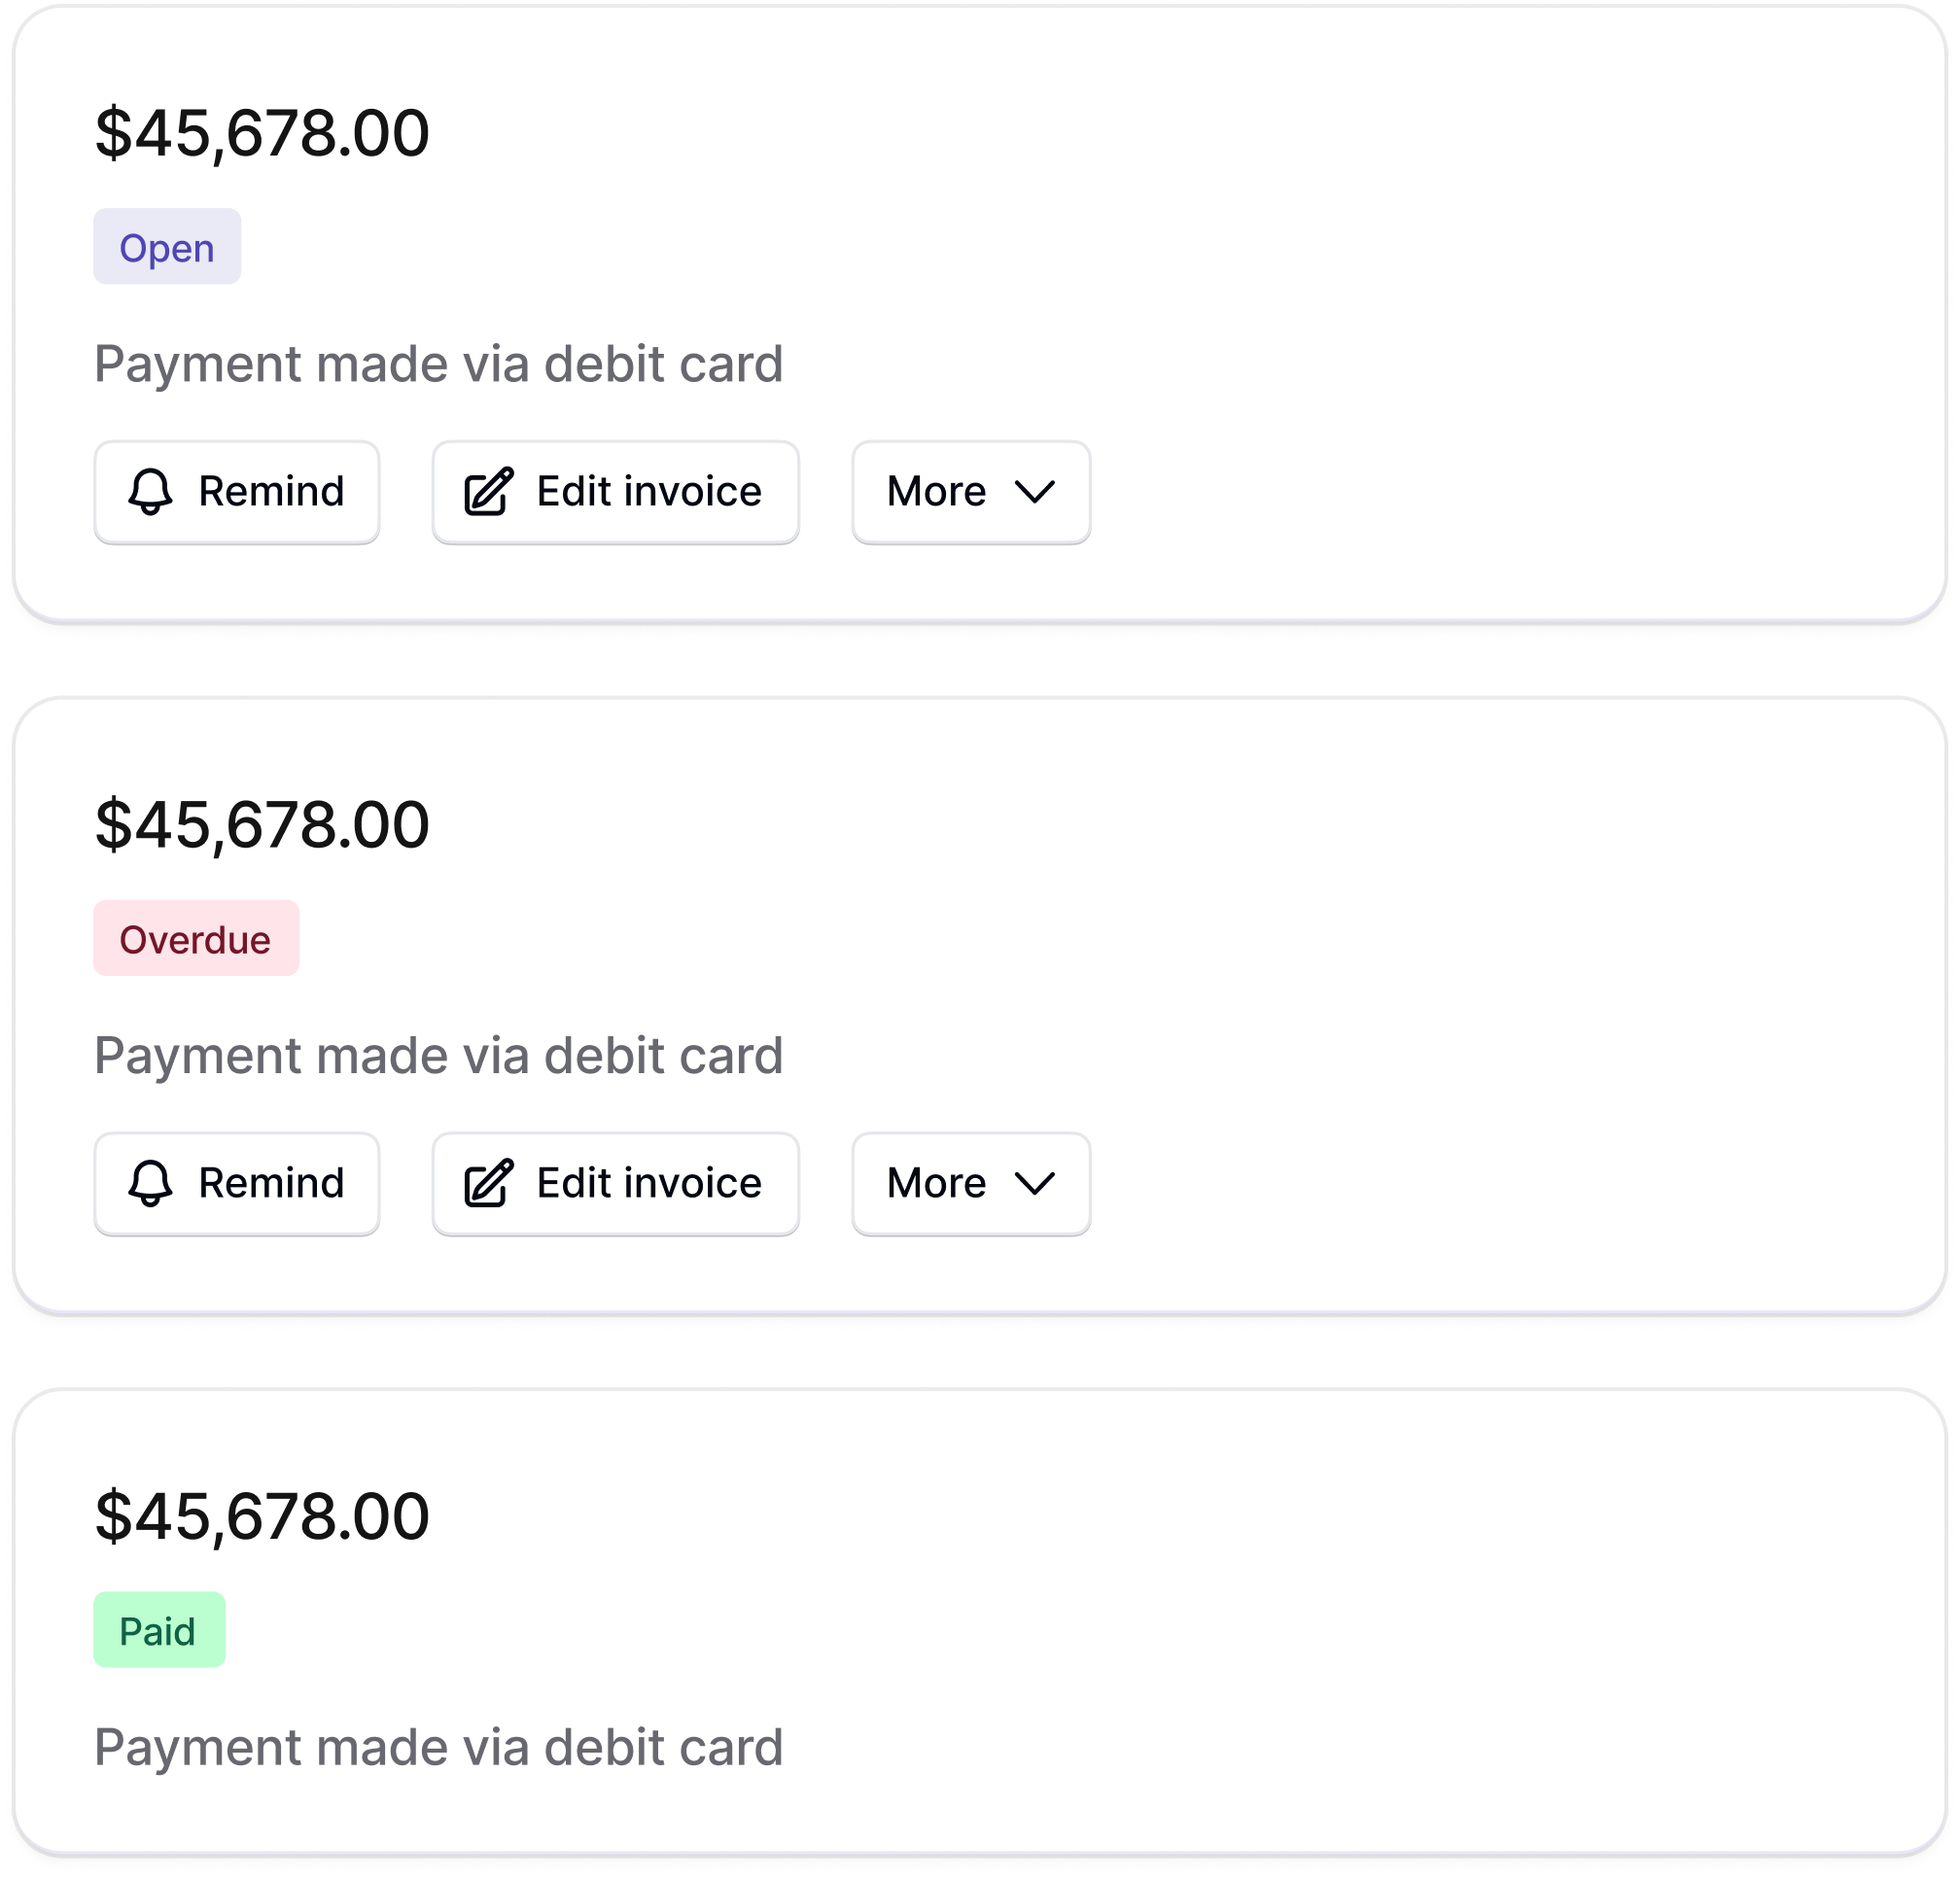1960x1878 pixels.
Task: Click the bell icon on the Open invoice
Action: [x=151, y=492]
